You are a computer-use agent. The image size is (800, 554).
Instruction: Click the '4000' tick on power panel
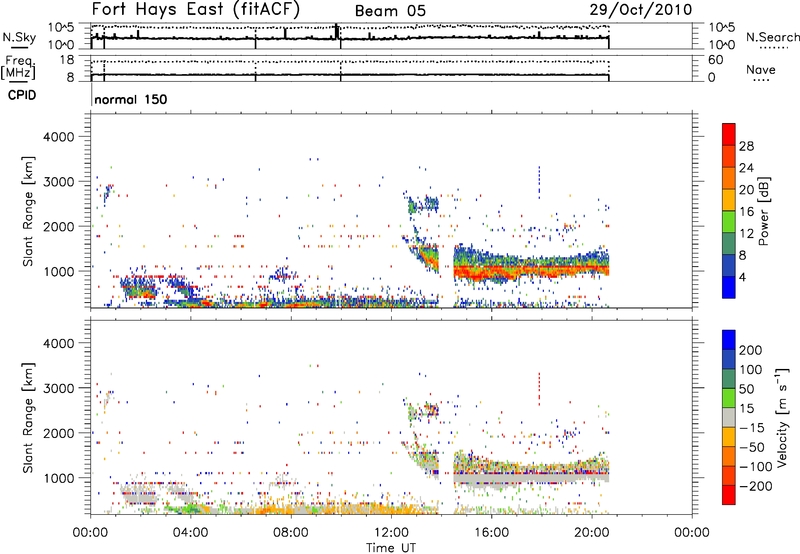(58, 137)
